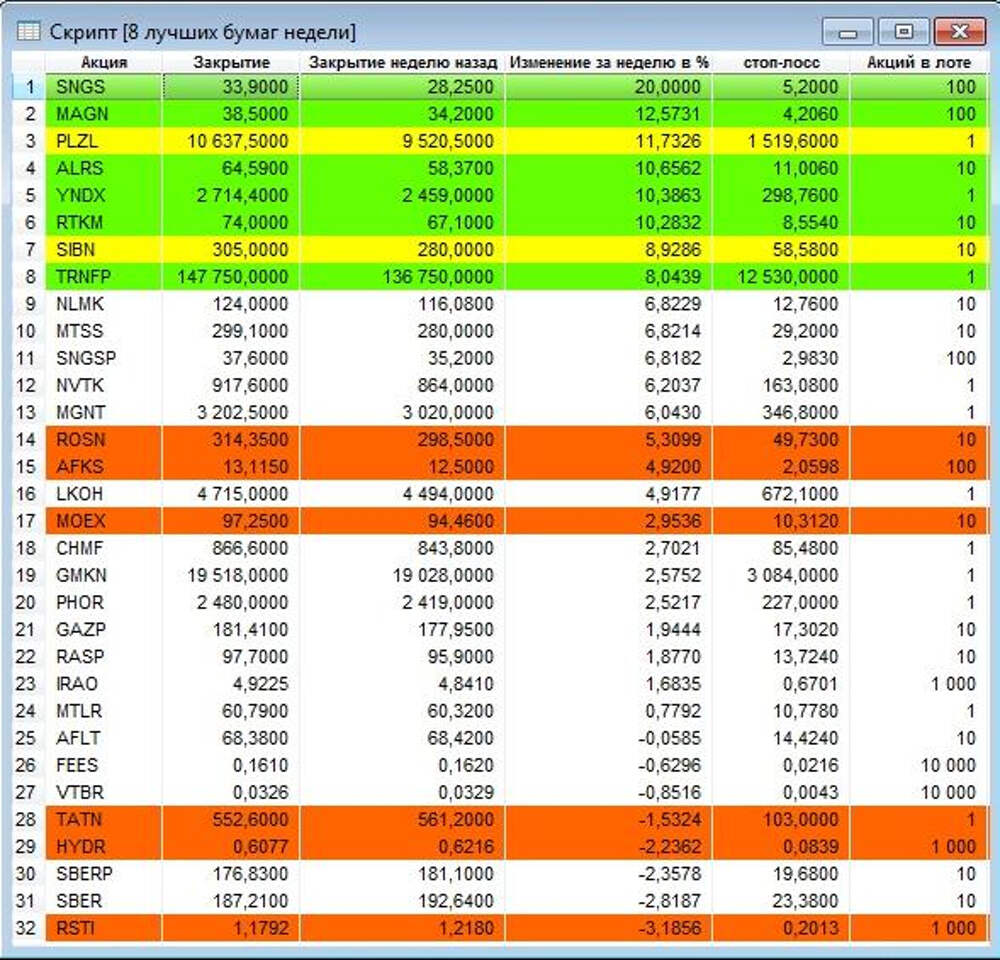Select the green TRNFP ticker cell
The height and width of the screenshot is (960, 1000).
click(x=84, y=277)
